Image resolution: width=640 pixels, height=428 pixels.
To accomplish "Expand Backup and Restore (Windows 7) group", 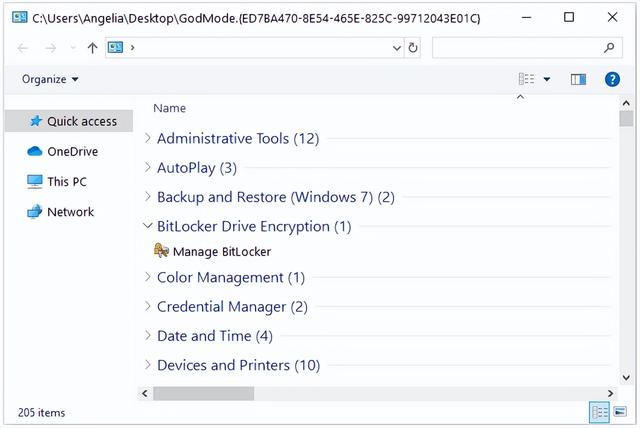I will [148, 197].
